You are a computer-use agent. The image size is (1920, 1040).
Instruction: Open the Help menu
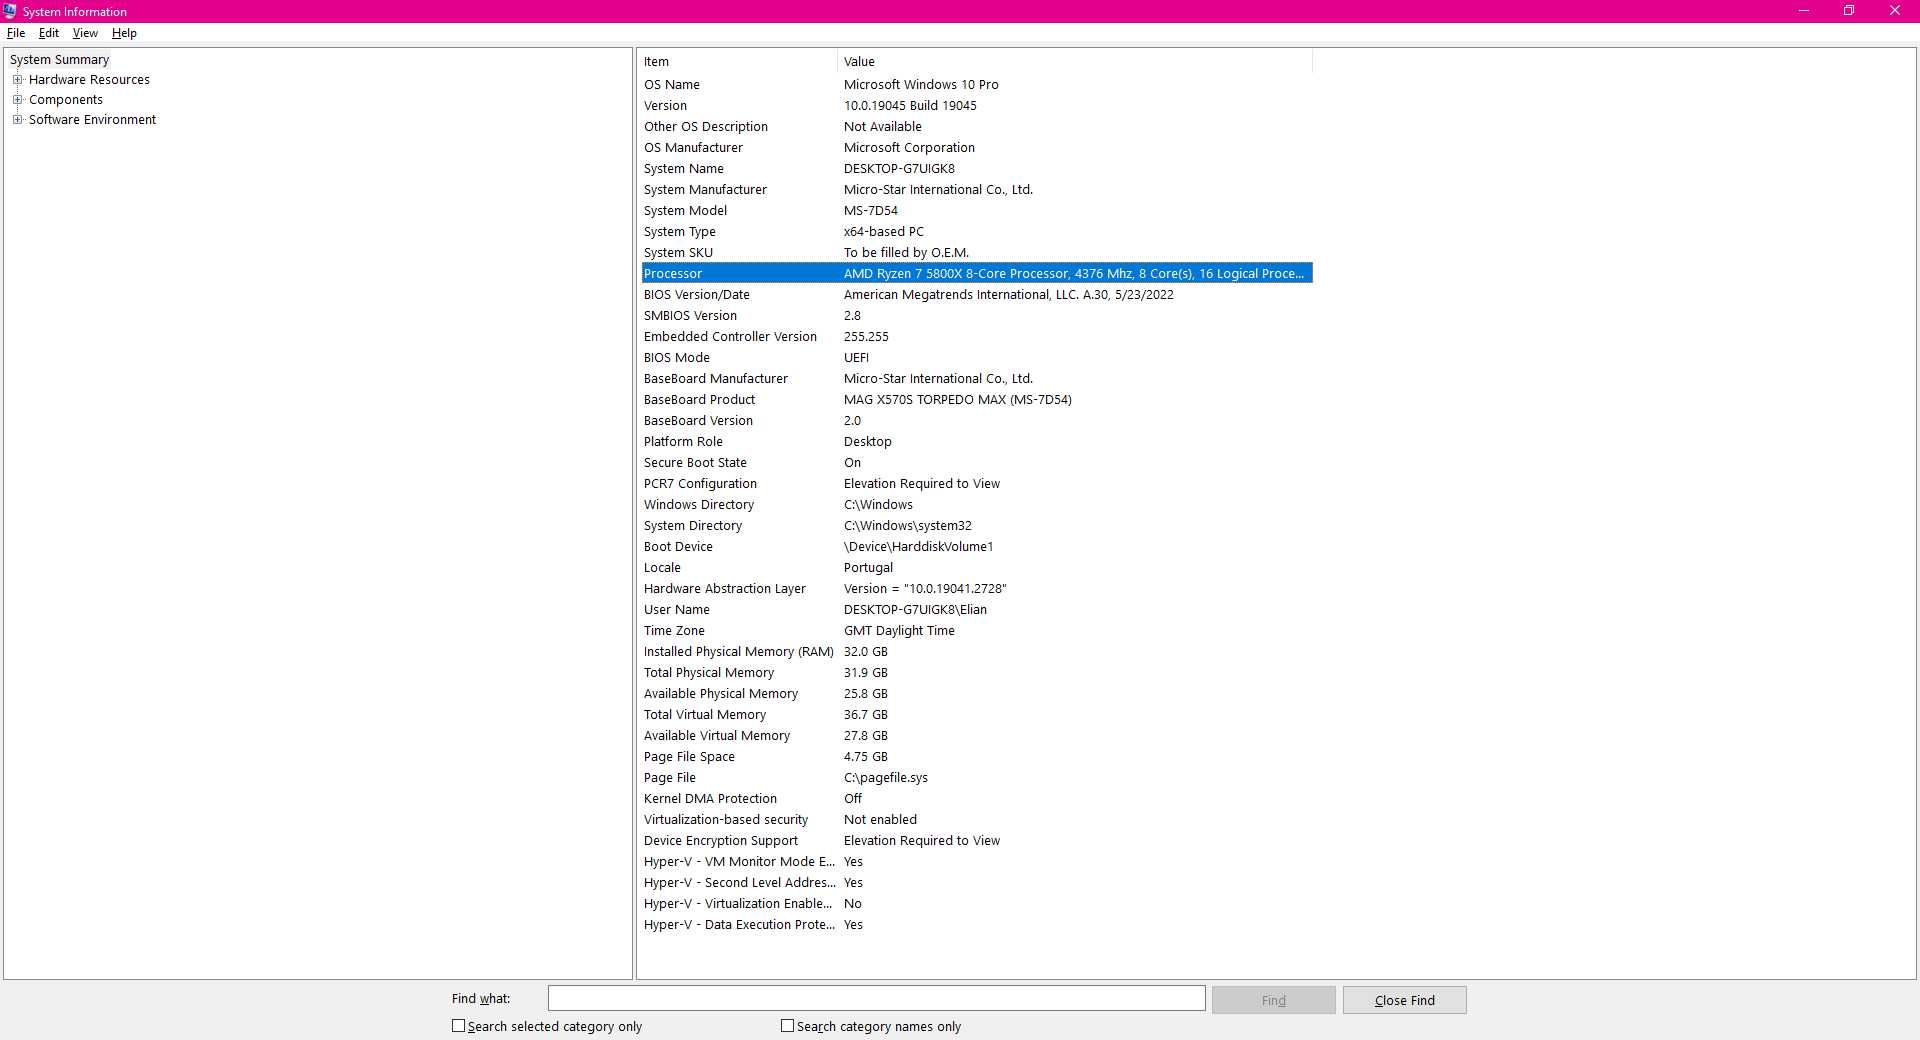pos(124,33)
